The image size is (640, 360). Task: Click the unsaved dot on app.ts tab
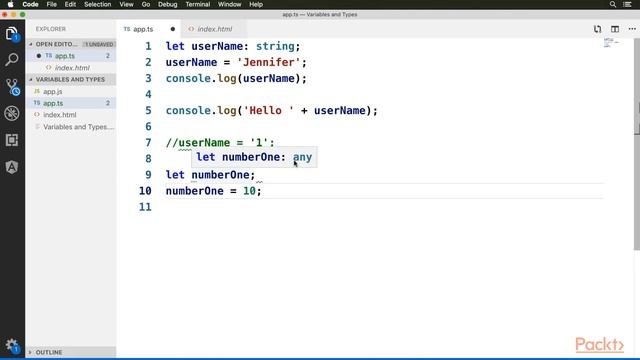click(173, 29)
